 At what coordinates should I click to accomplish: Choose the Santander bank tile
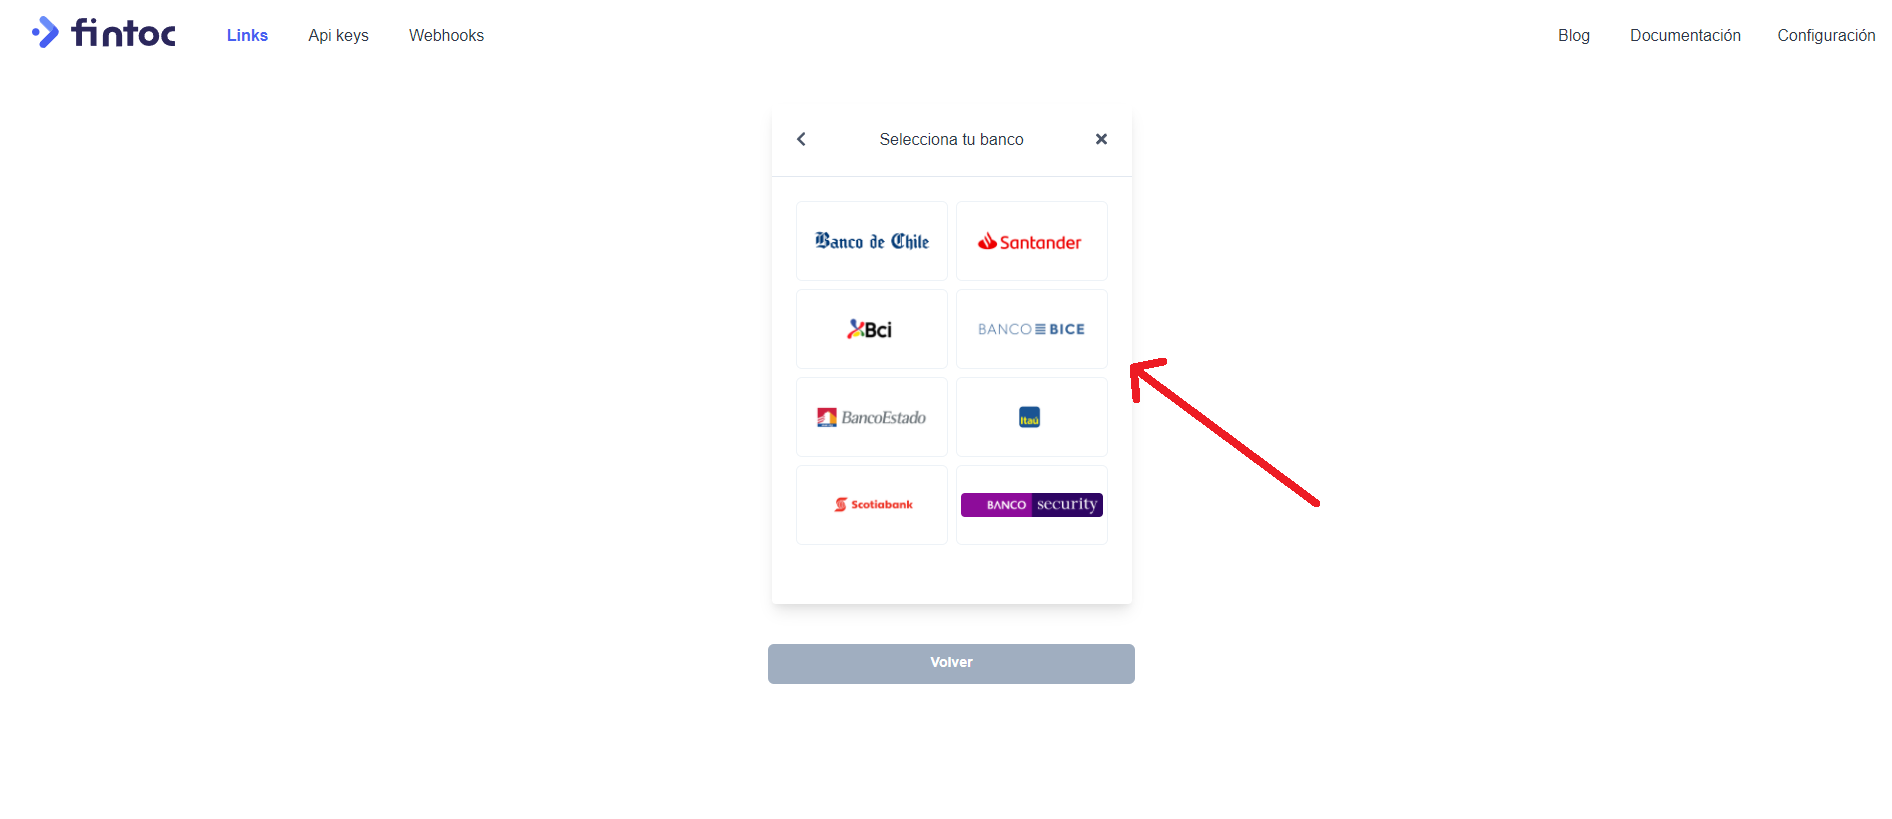1031,241
